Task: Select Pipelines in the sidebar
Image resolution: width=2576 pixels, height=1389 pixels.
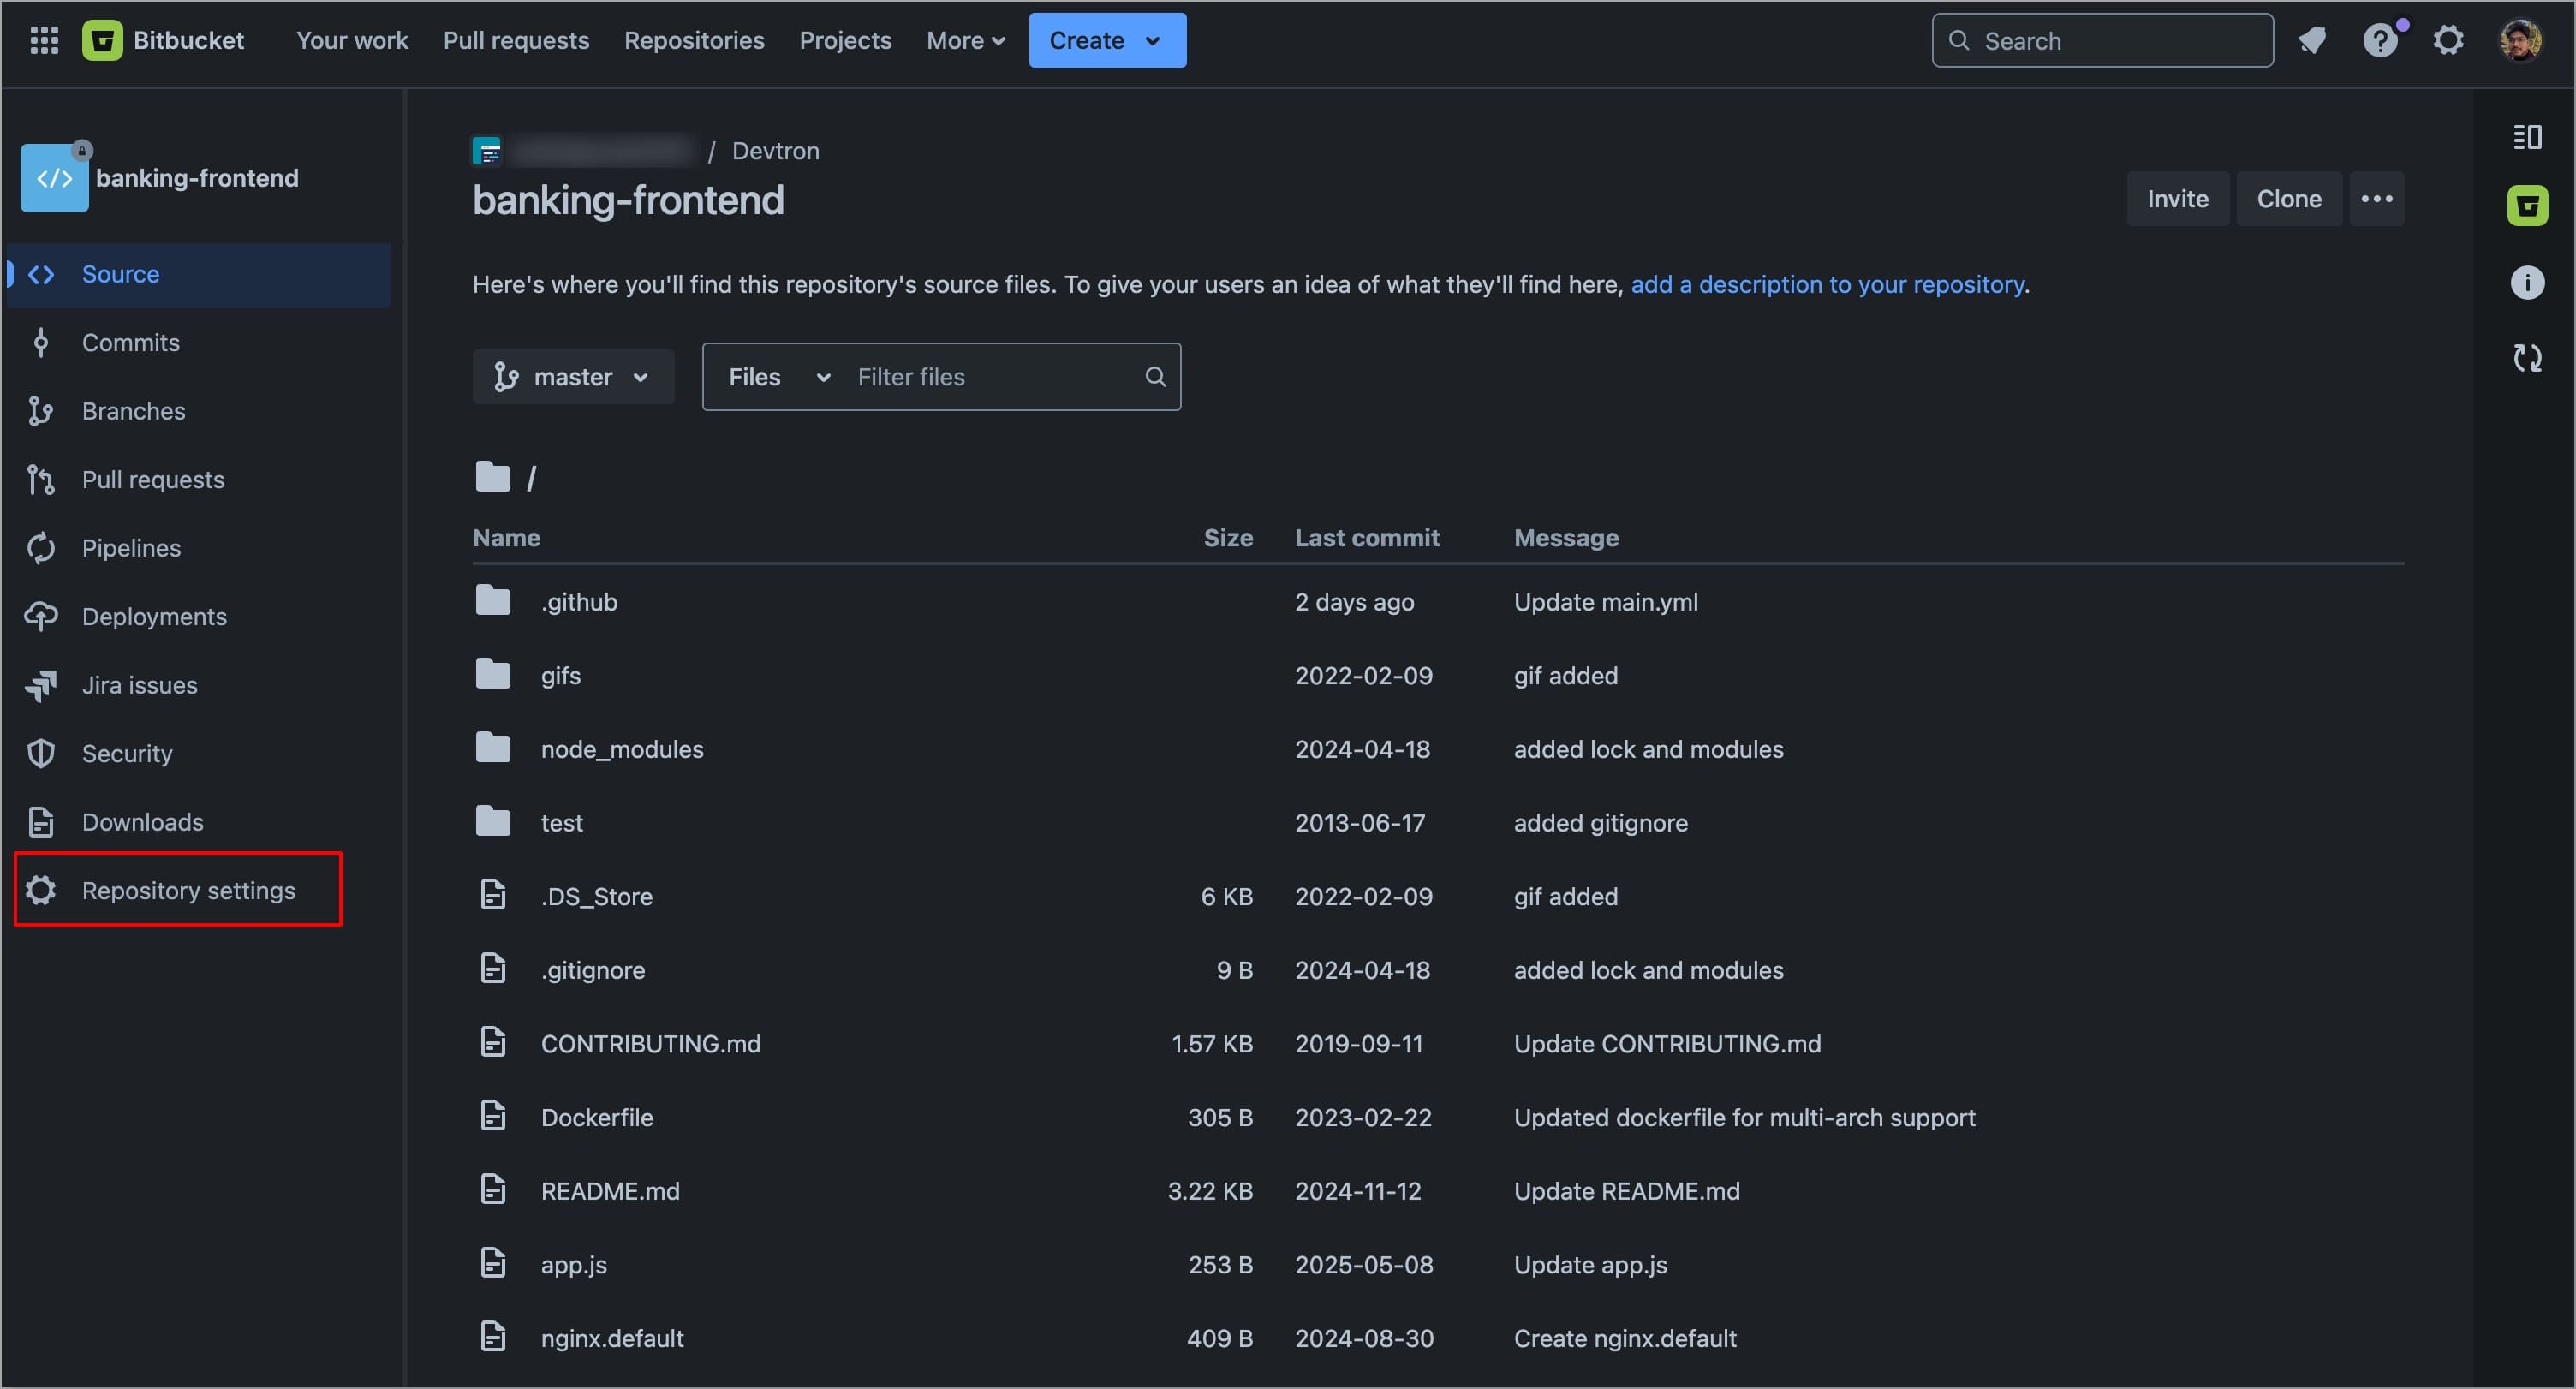Action: (x=131, y=548)
